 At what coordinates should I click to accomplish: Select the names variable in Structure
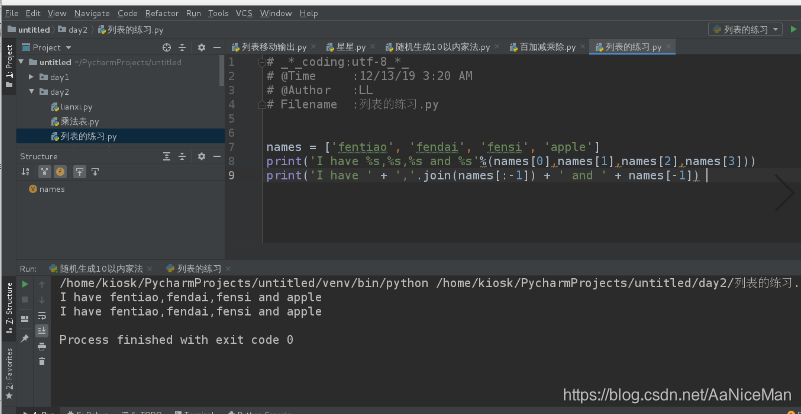coord(47,189)
